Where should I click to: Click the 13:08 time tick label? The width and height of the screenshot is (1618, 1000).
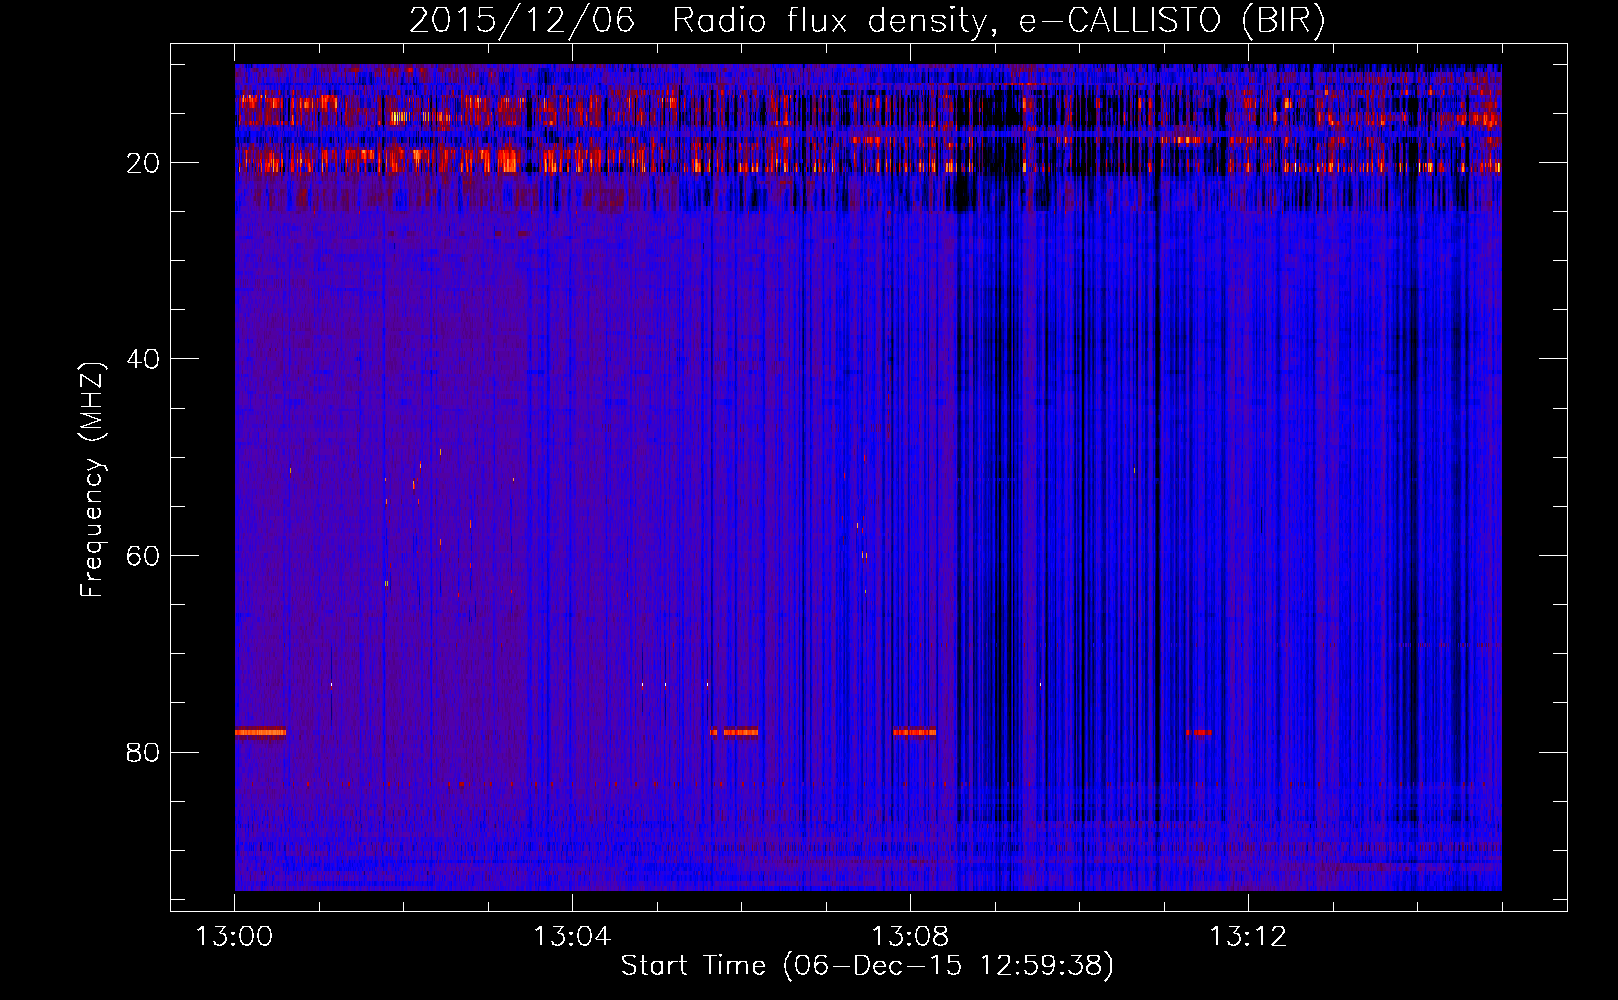pyautogui.click(x=910, y=937)
